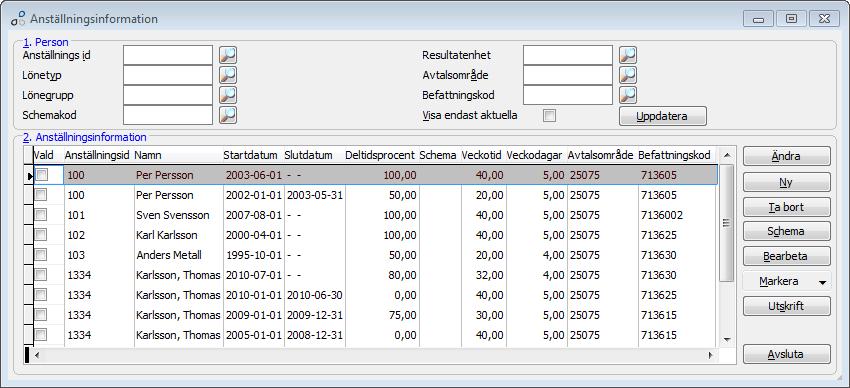
Task: Click the Ny button
Action: 787,182
